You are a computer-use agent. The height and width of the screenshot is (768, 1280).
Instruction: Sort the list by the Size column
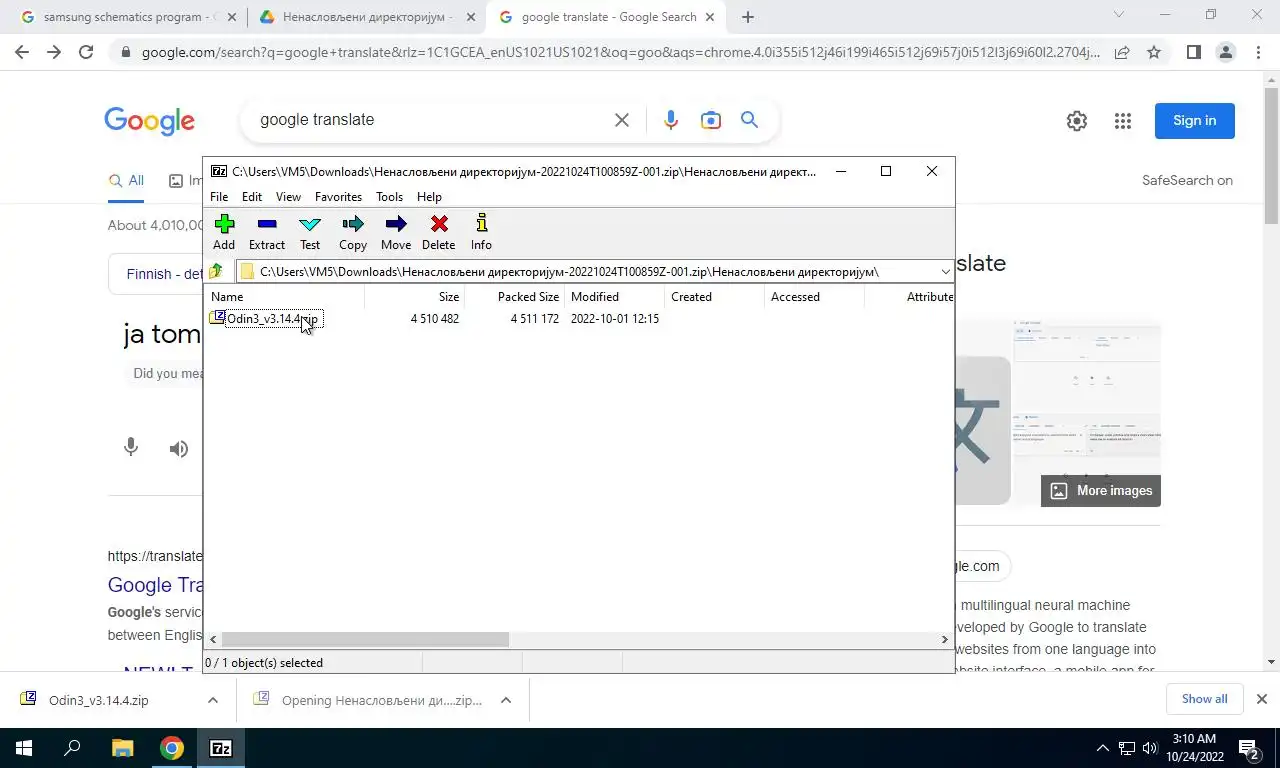[x=414, y=297]
